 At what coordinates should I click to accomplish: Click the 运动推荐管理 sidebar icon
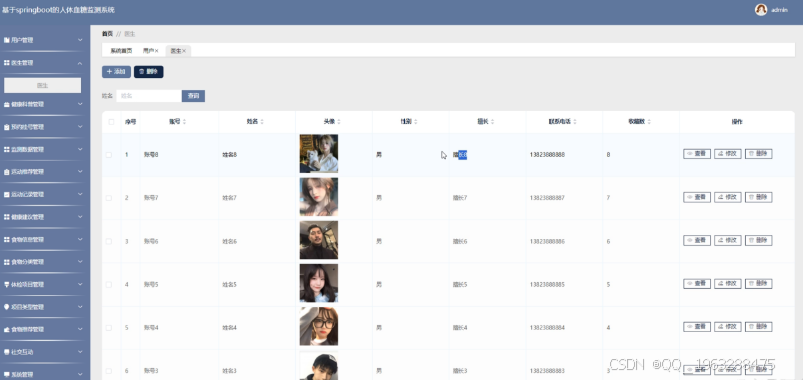[7, 172]
